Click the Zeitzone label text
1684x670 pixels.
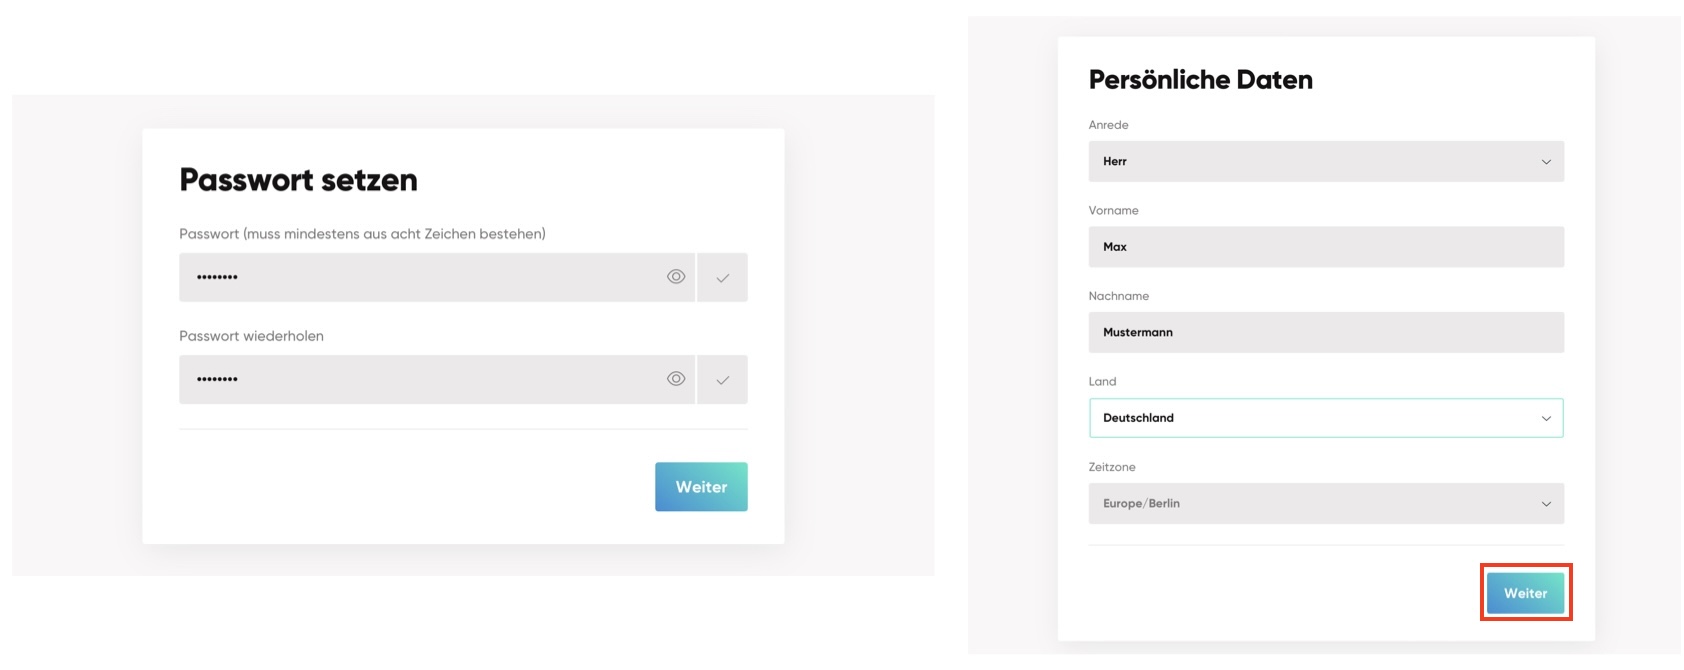click(1112, 467)
